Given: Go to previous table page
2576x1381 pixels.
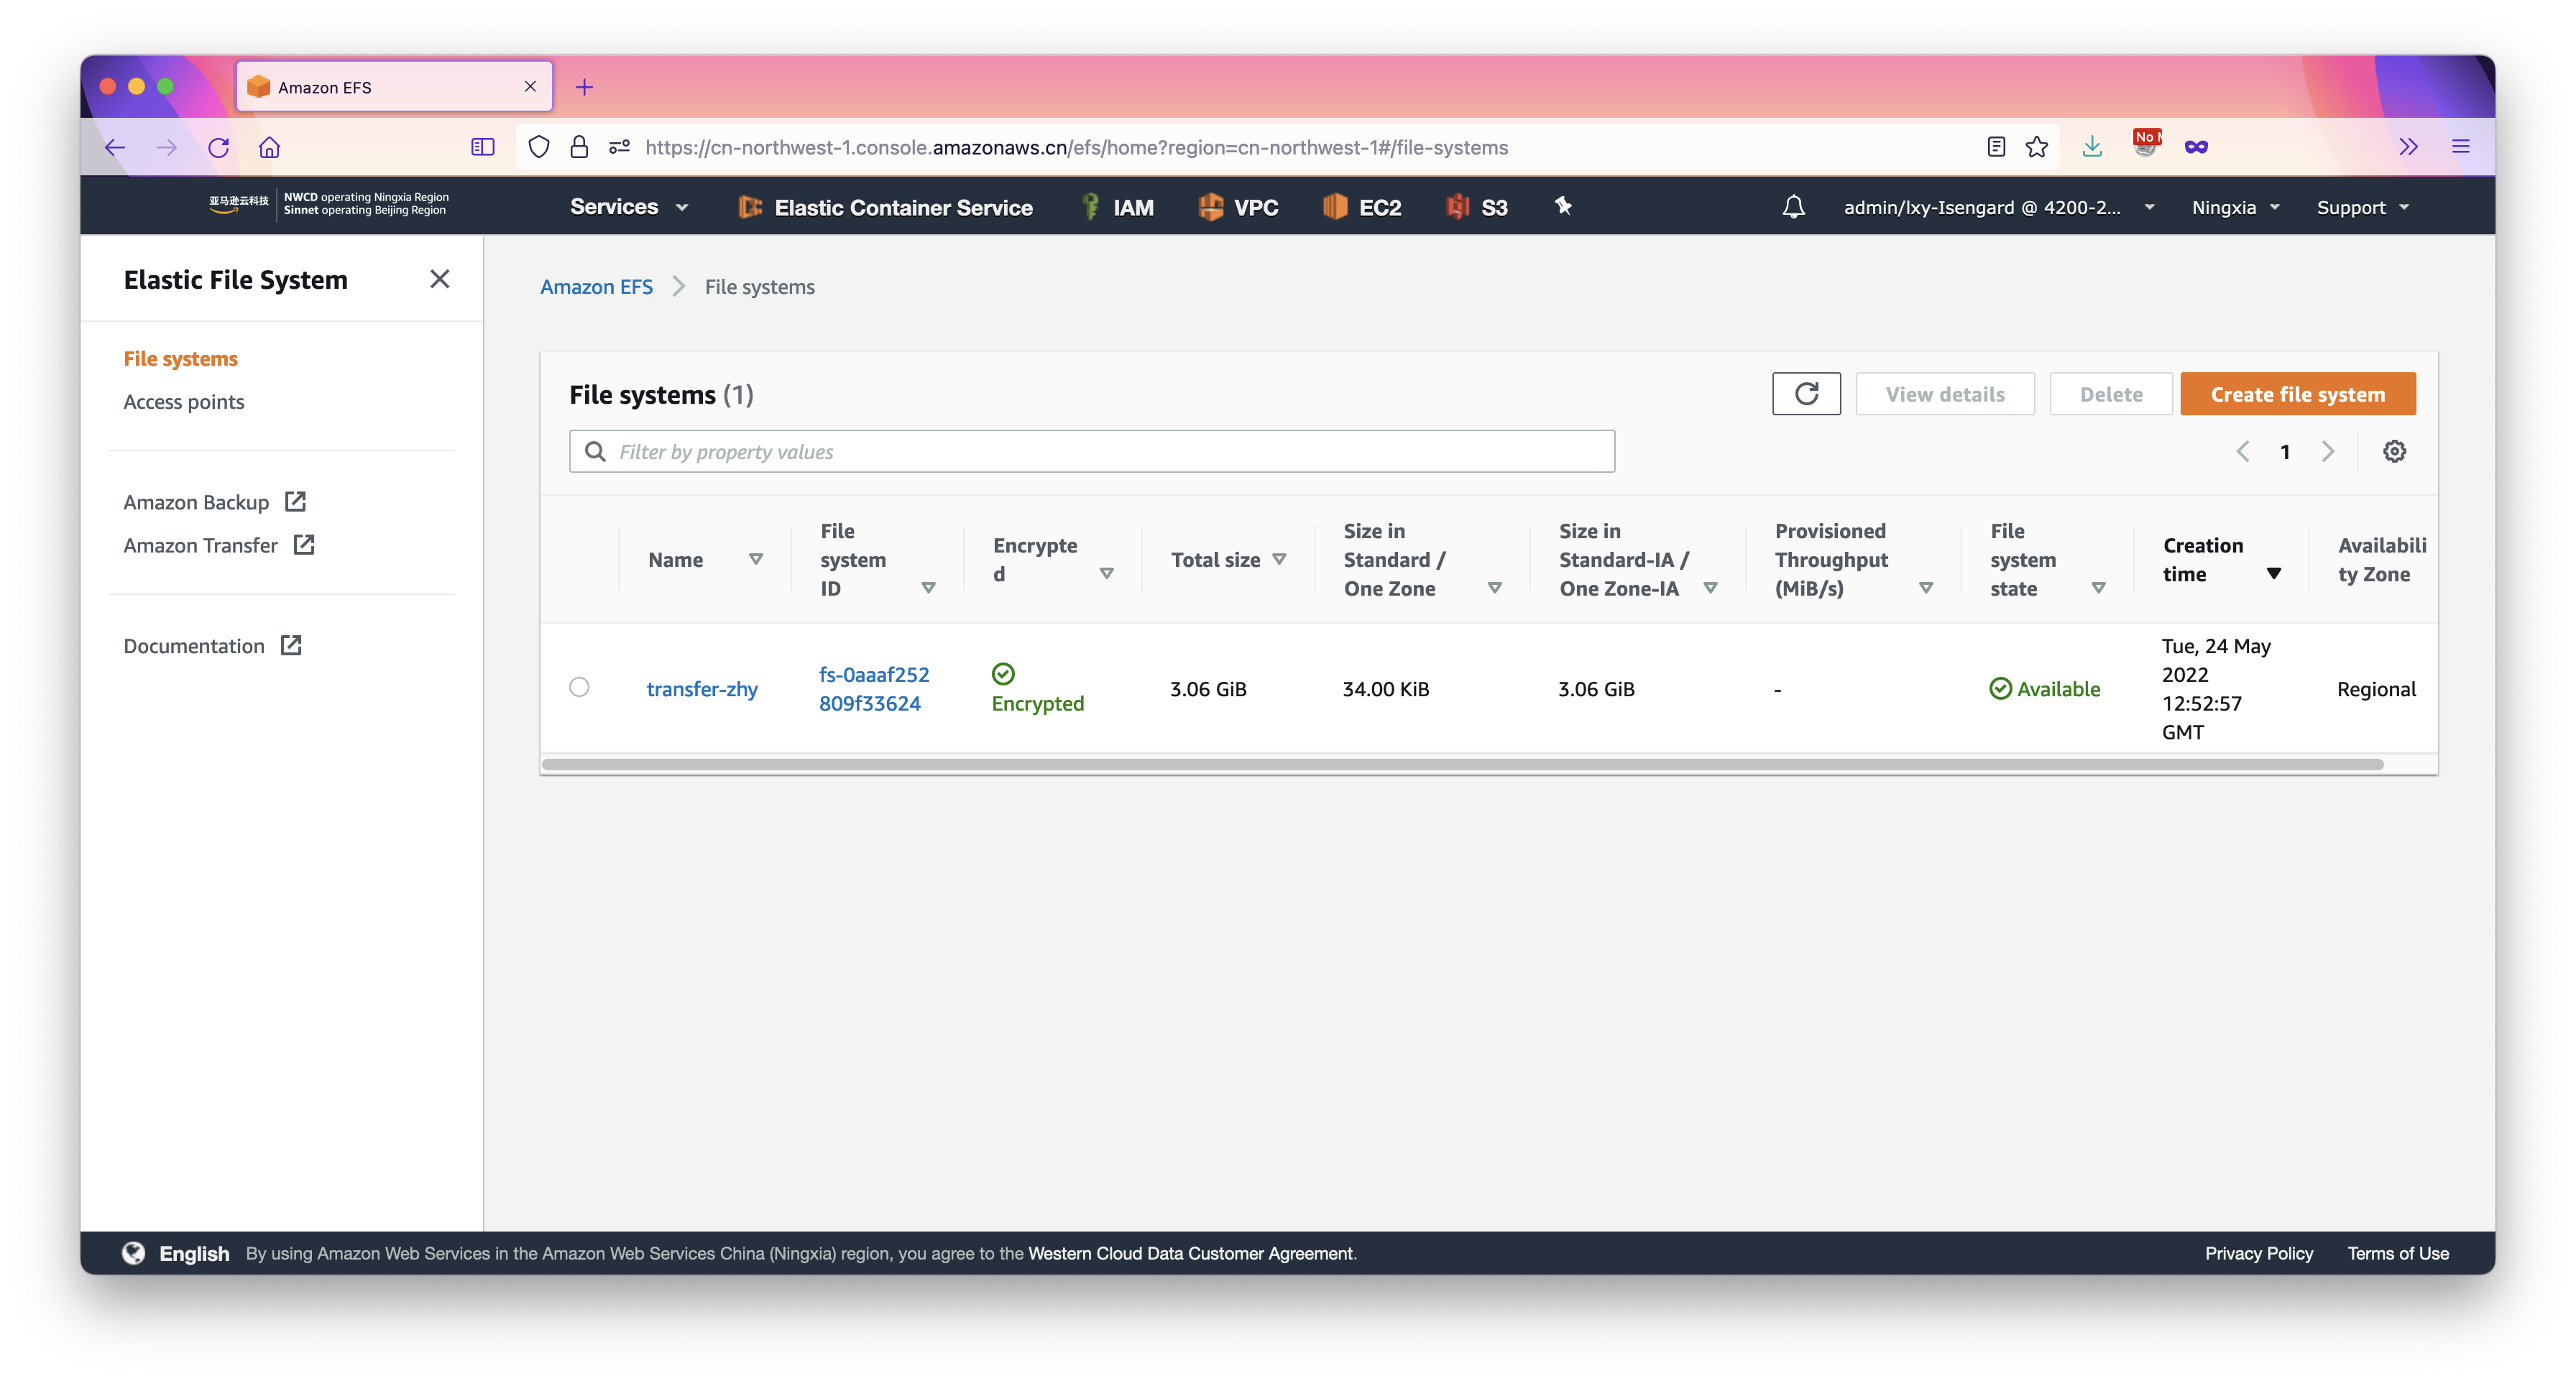Looking at the screenshot, I should (2243, 452).
